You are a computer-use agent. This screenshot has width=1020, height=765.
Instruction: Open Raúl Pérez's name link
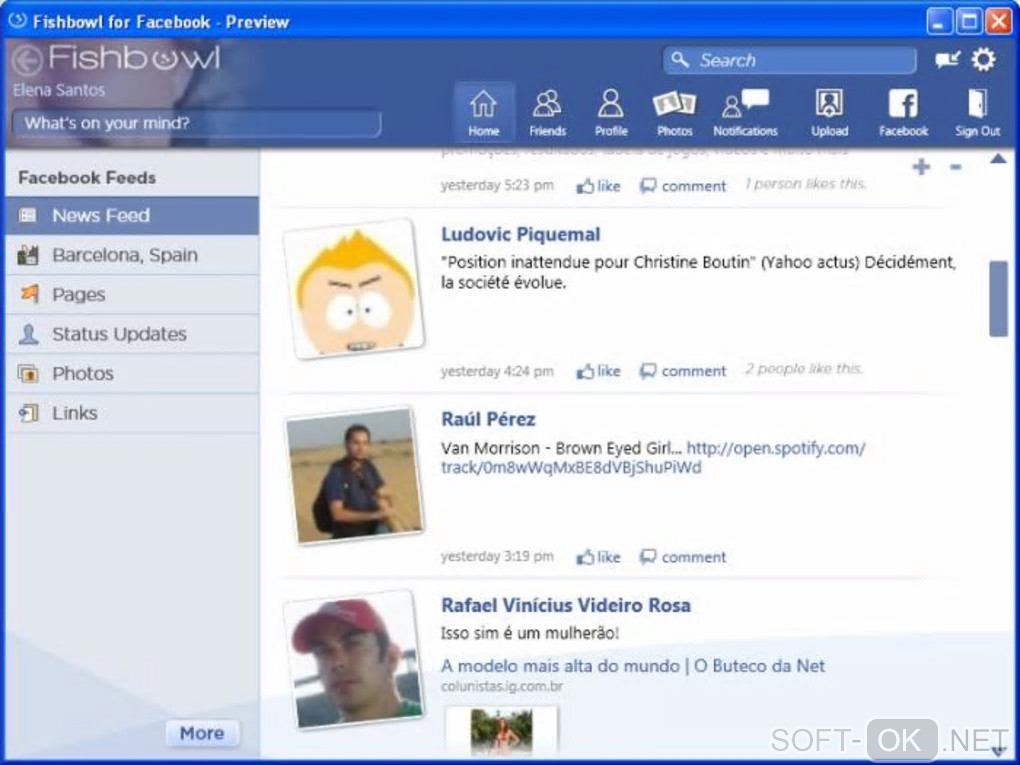pos(488,419)
